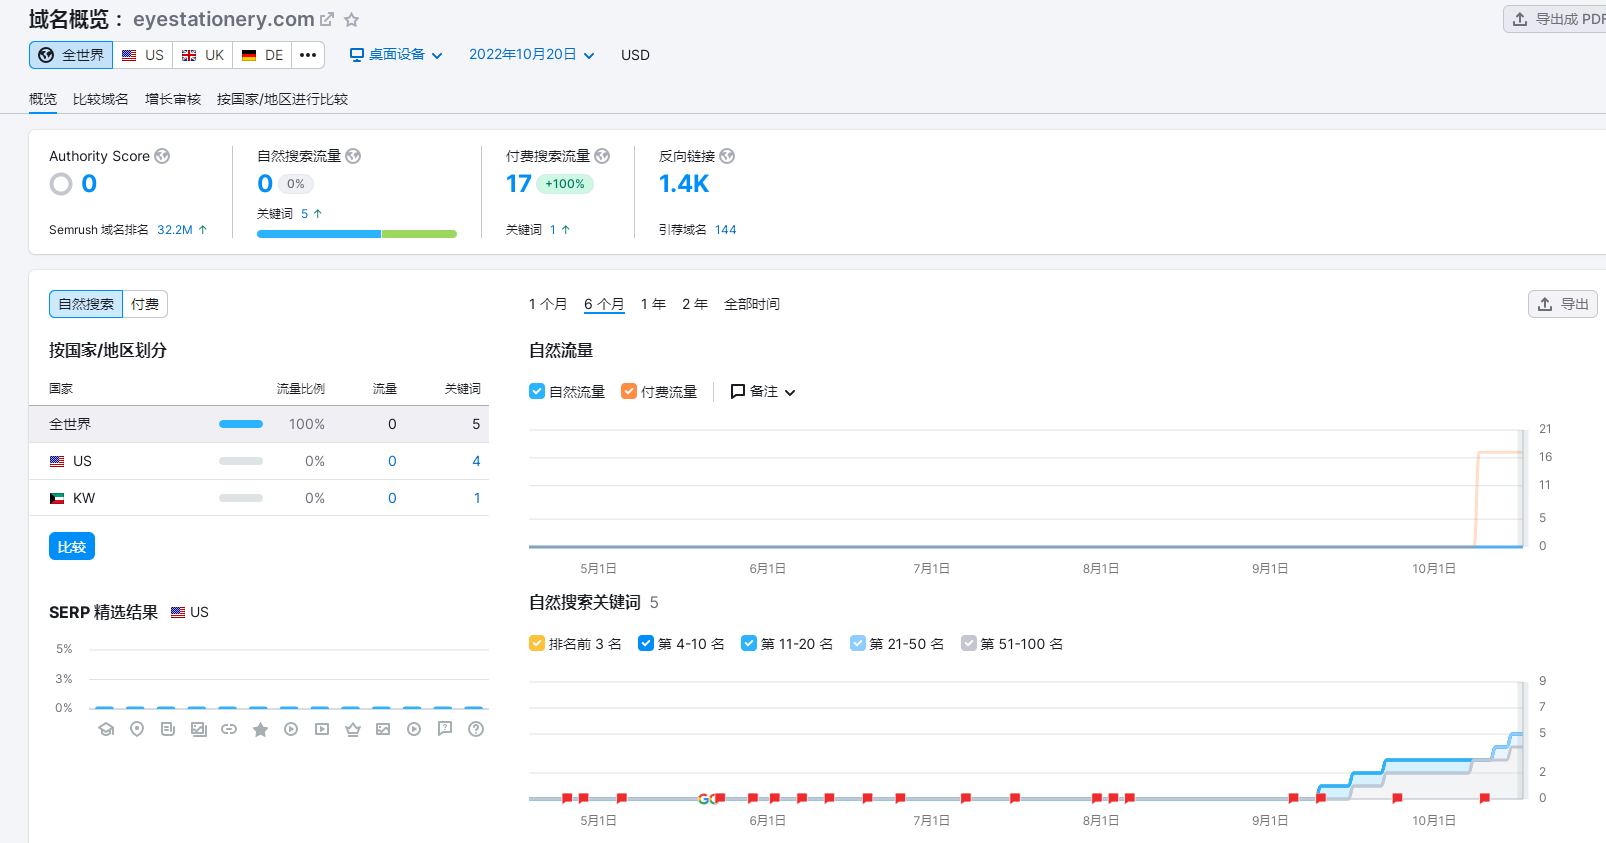The width and height of the screenshot is (1606, 843).
Task: Open backlinks 1.4K value
Action: click(x=684, y=184)
